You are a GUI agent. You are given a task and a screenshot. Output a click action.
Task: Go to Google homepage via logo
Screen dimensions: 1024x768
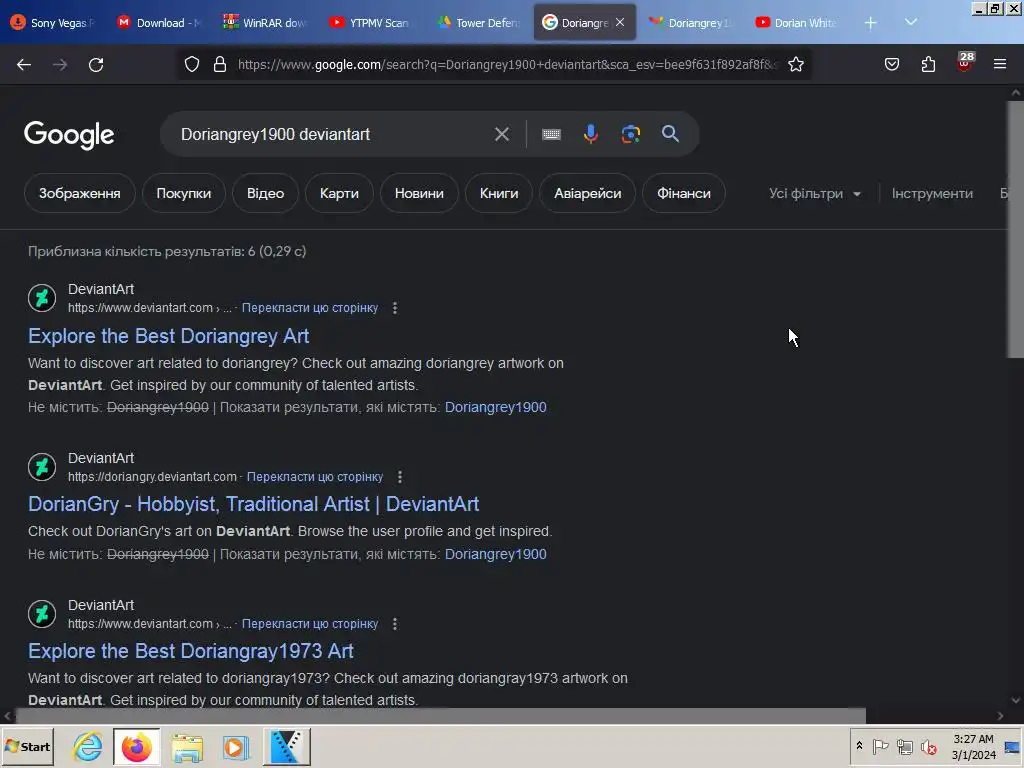tap(69, 135)
